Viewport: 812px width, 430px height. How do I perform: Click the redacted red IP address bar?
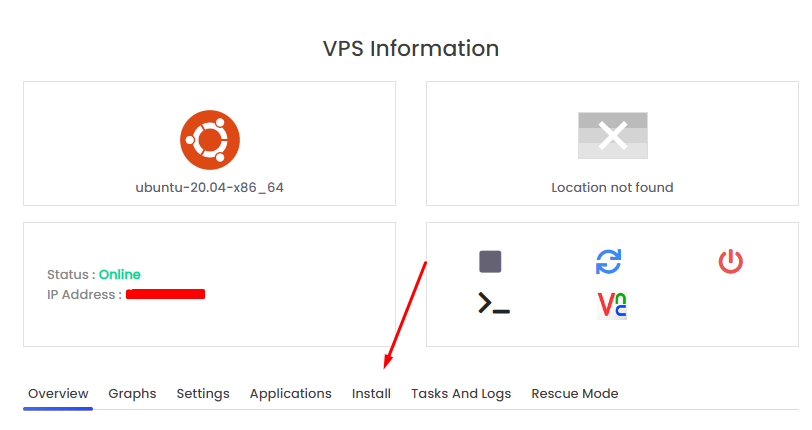click(165, 294)
